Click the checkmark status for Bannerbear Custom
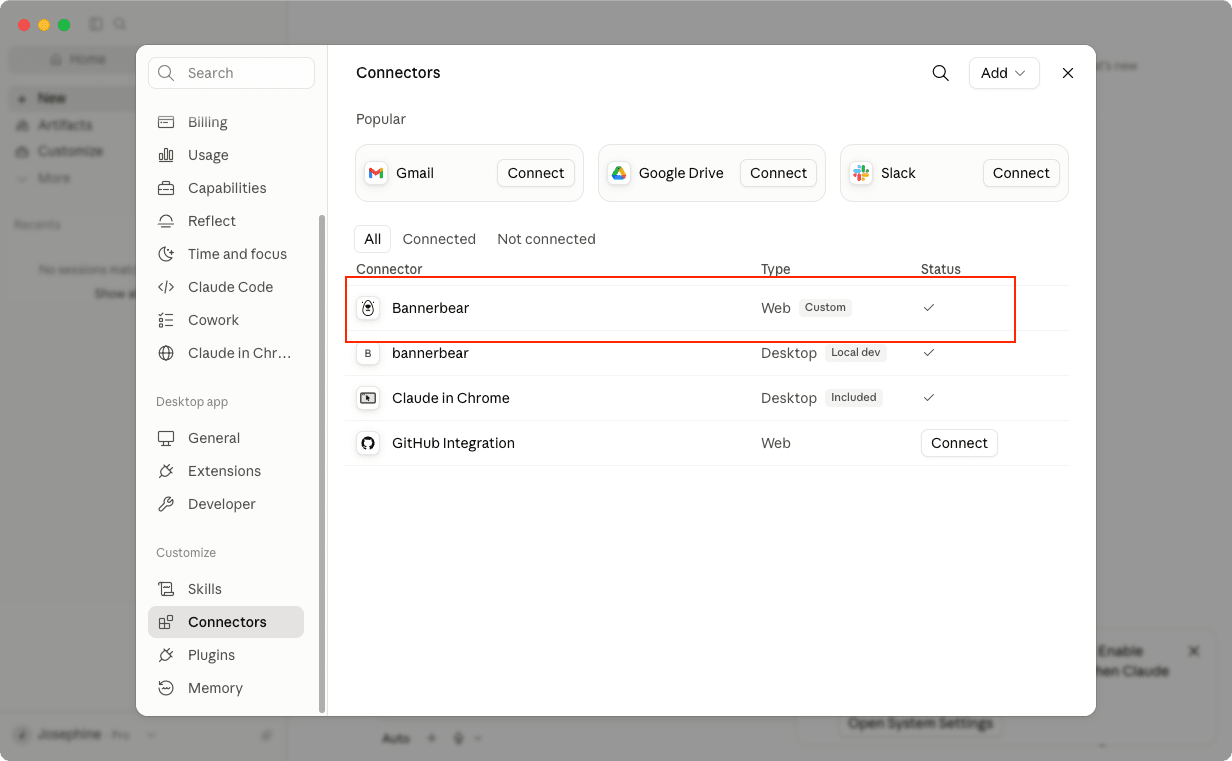 pos(929,308)
